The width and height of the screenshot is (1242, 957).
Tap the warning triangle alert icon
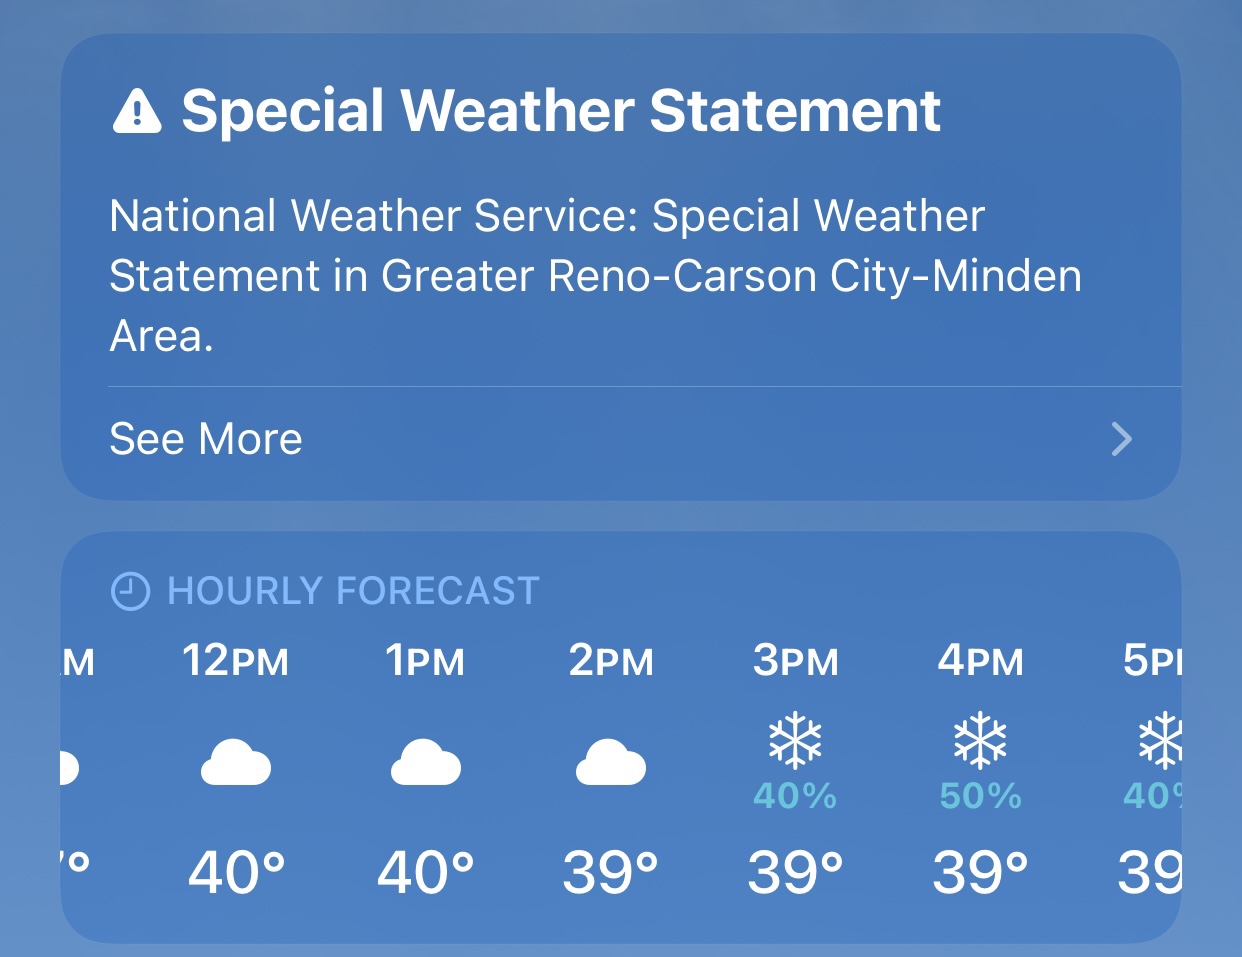(137, 110)
